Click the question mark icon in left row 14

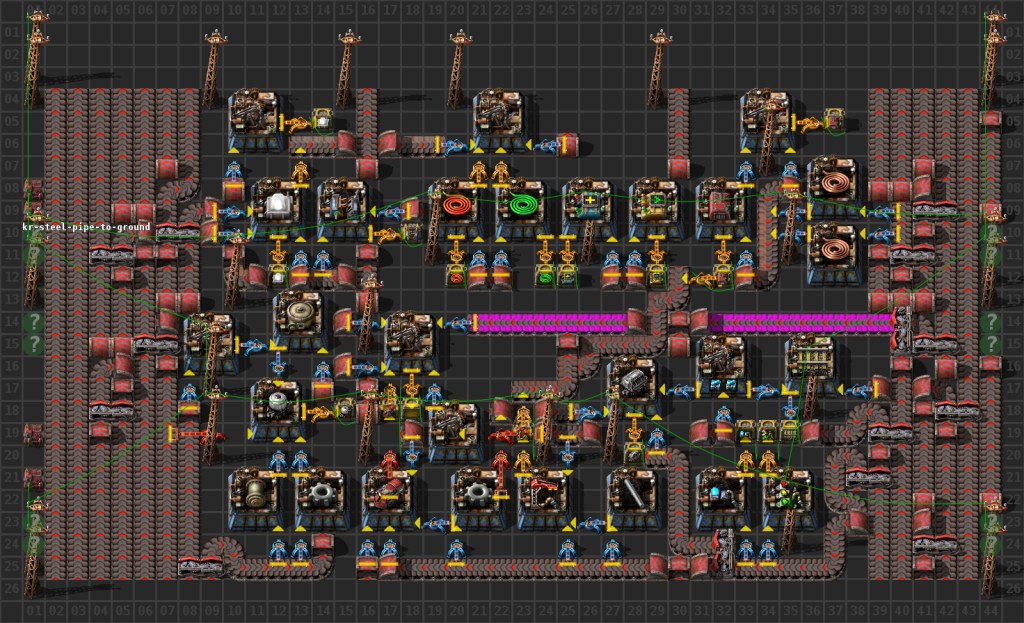pos(33,321)
